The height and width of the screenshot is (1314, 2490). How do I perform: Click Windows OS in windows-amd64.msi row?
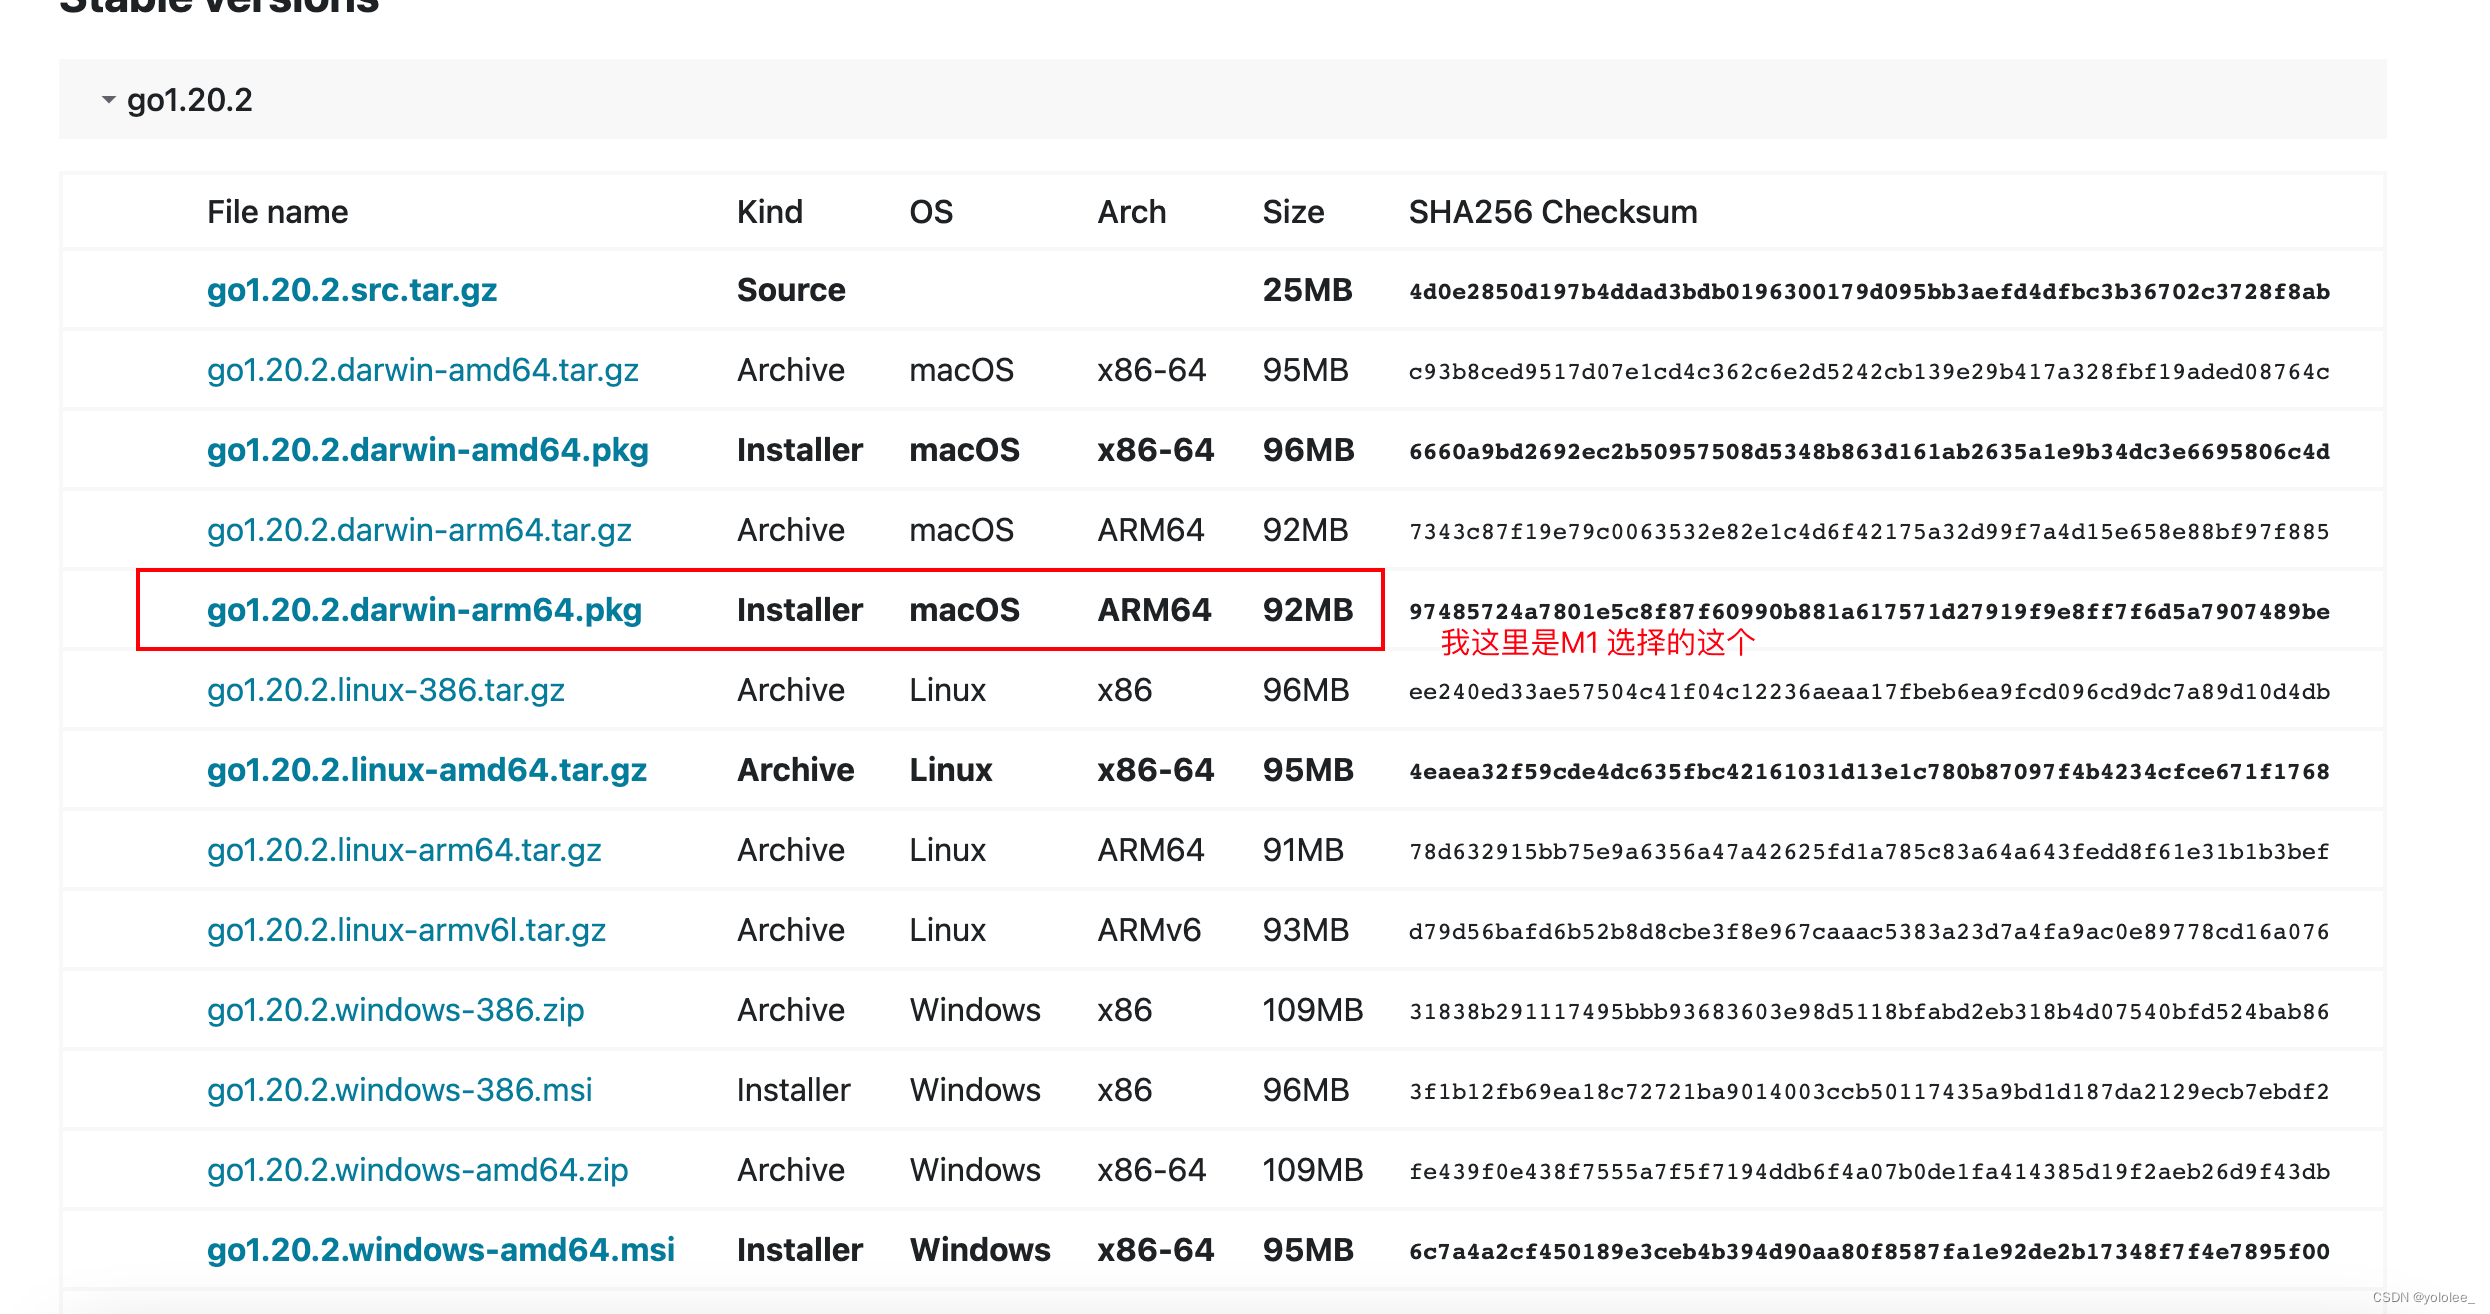click(980, 1250)
